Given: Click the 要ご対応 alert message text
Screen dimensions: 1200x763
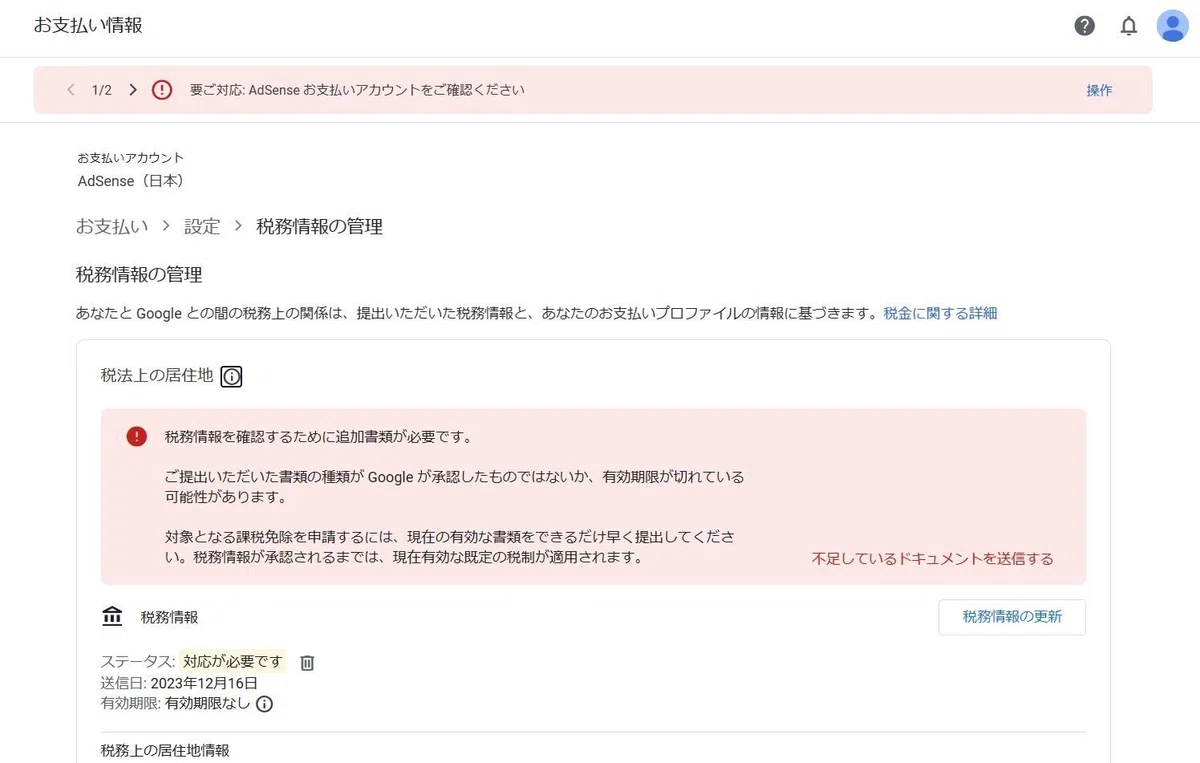Looking at the screenshot, I should click(x=357, y=90).
